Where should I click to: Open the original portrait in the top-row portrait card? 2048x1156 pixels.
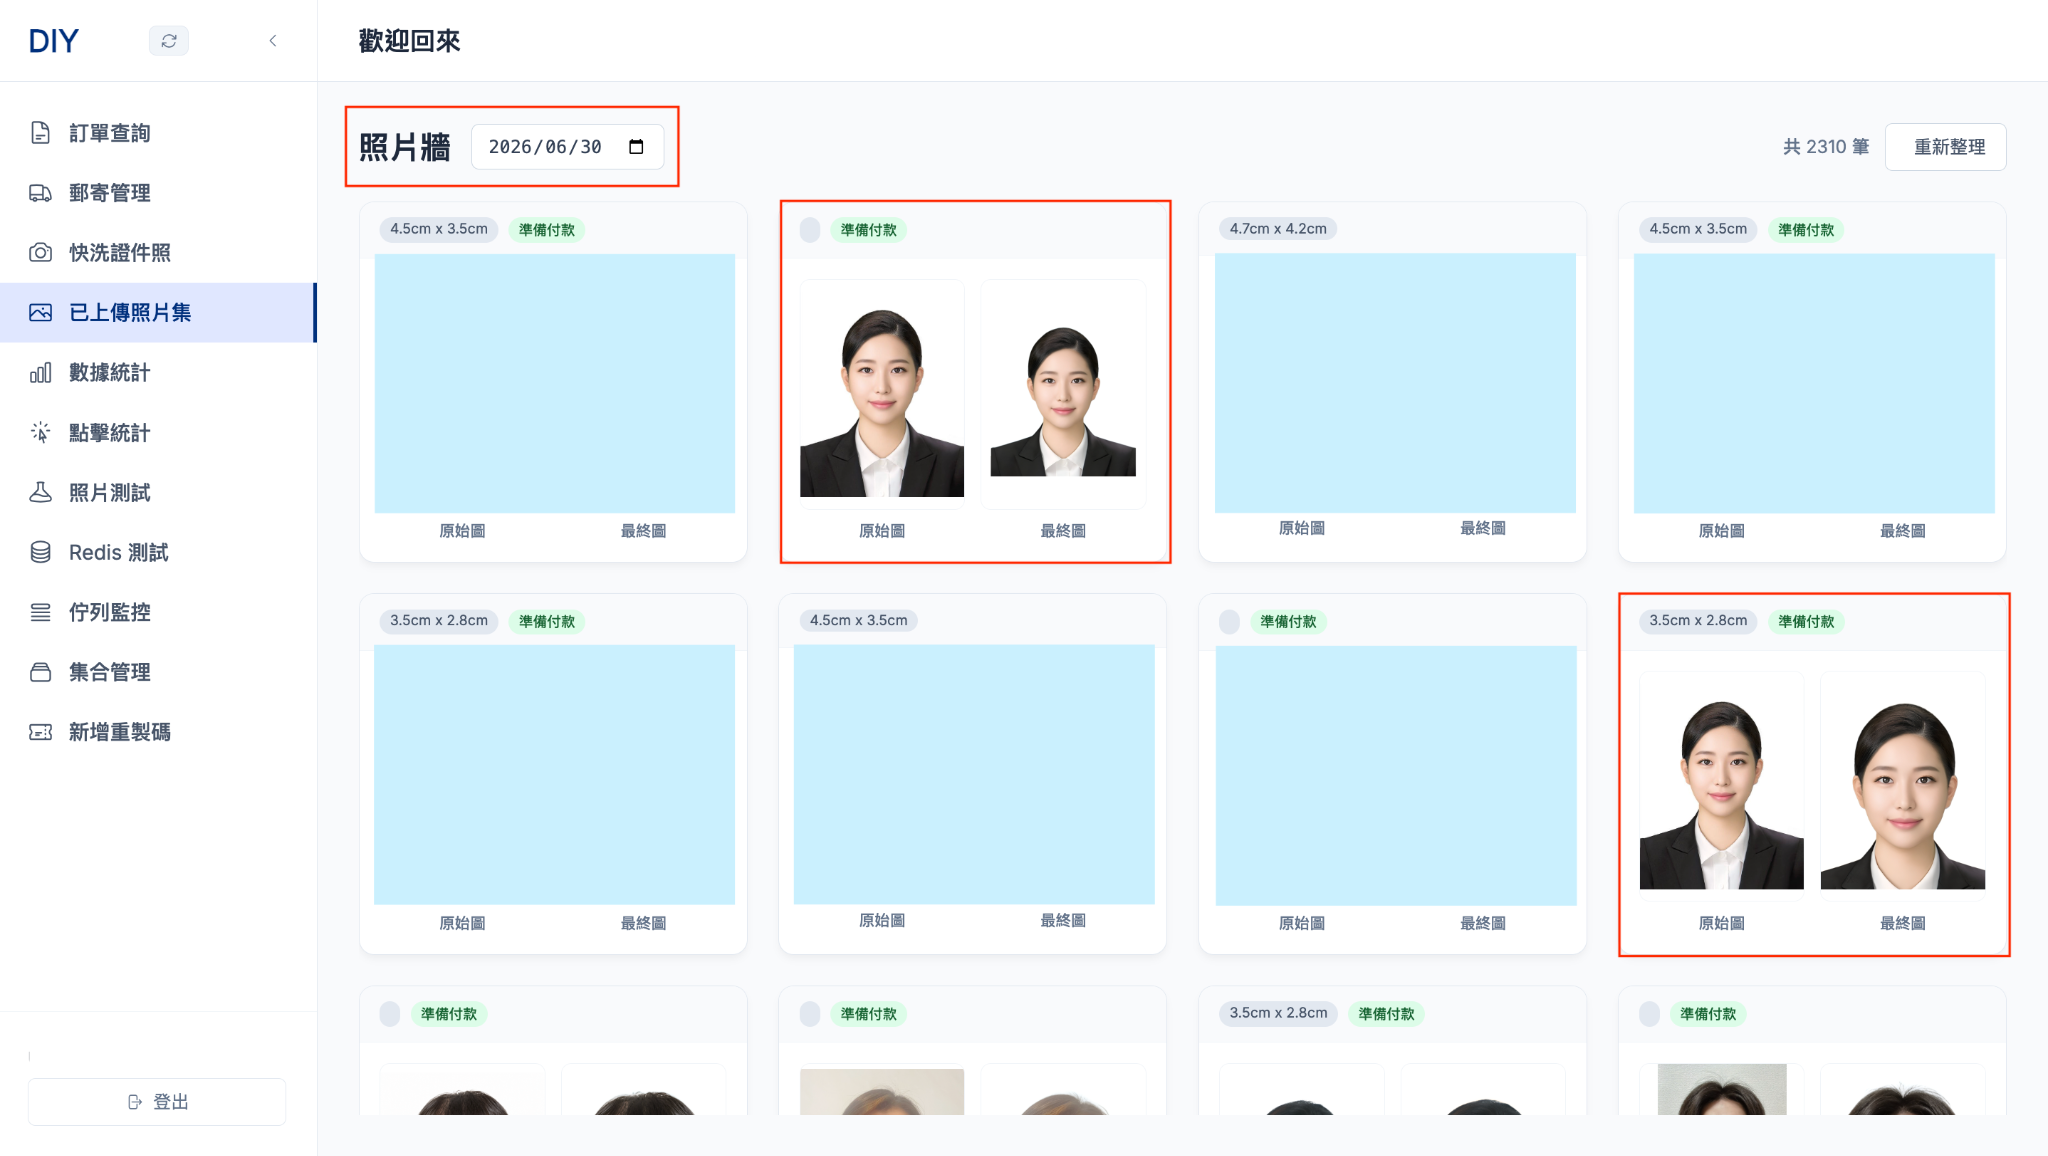tap(882, 394)
